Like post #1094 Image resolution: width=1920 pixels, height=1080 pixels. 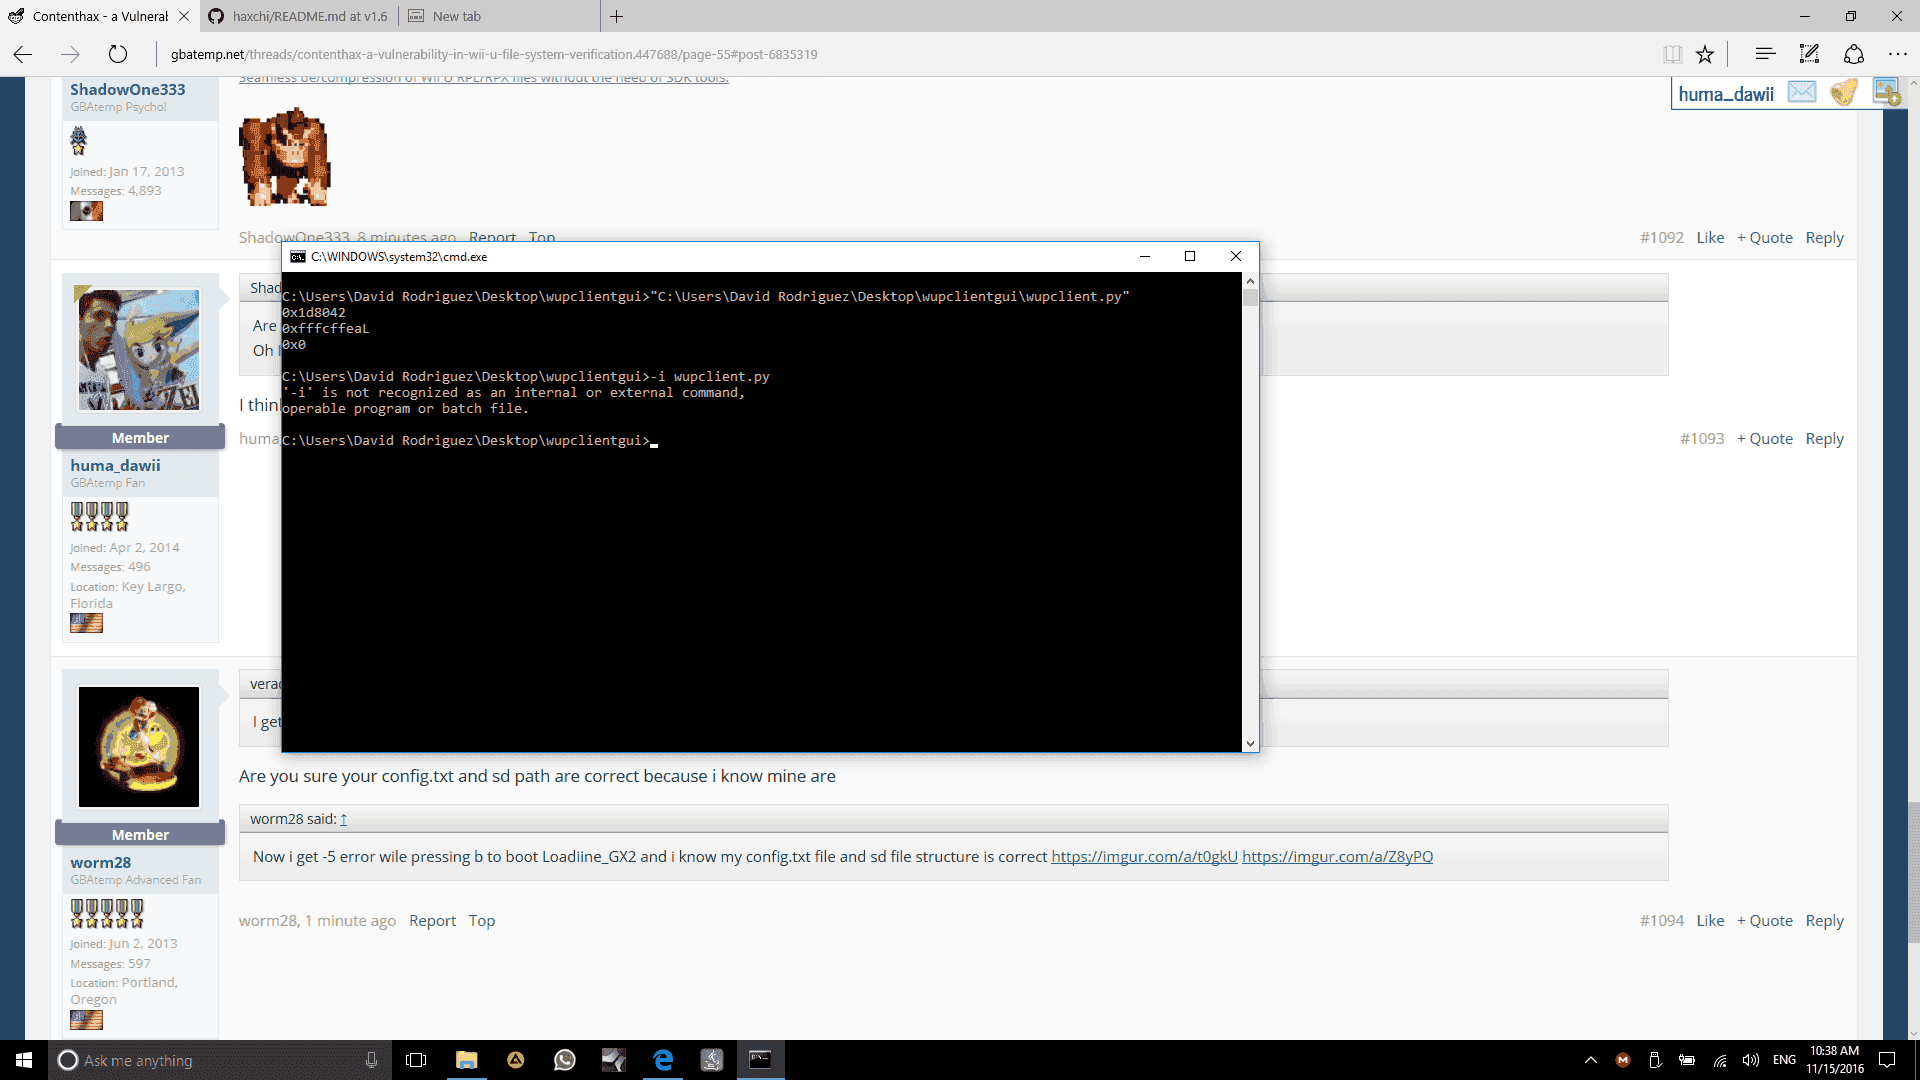pyautogui.click(x=1710, y=920)
